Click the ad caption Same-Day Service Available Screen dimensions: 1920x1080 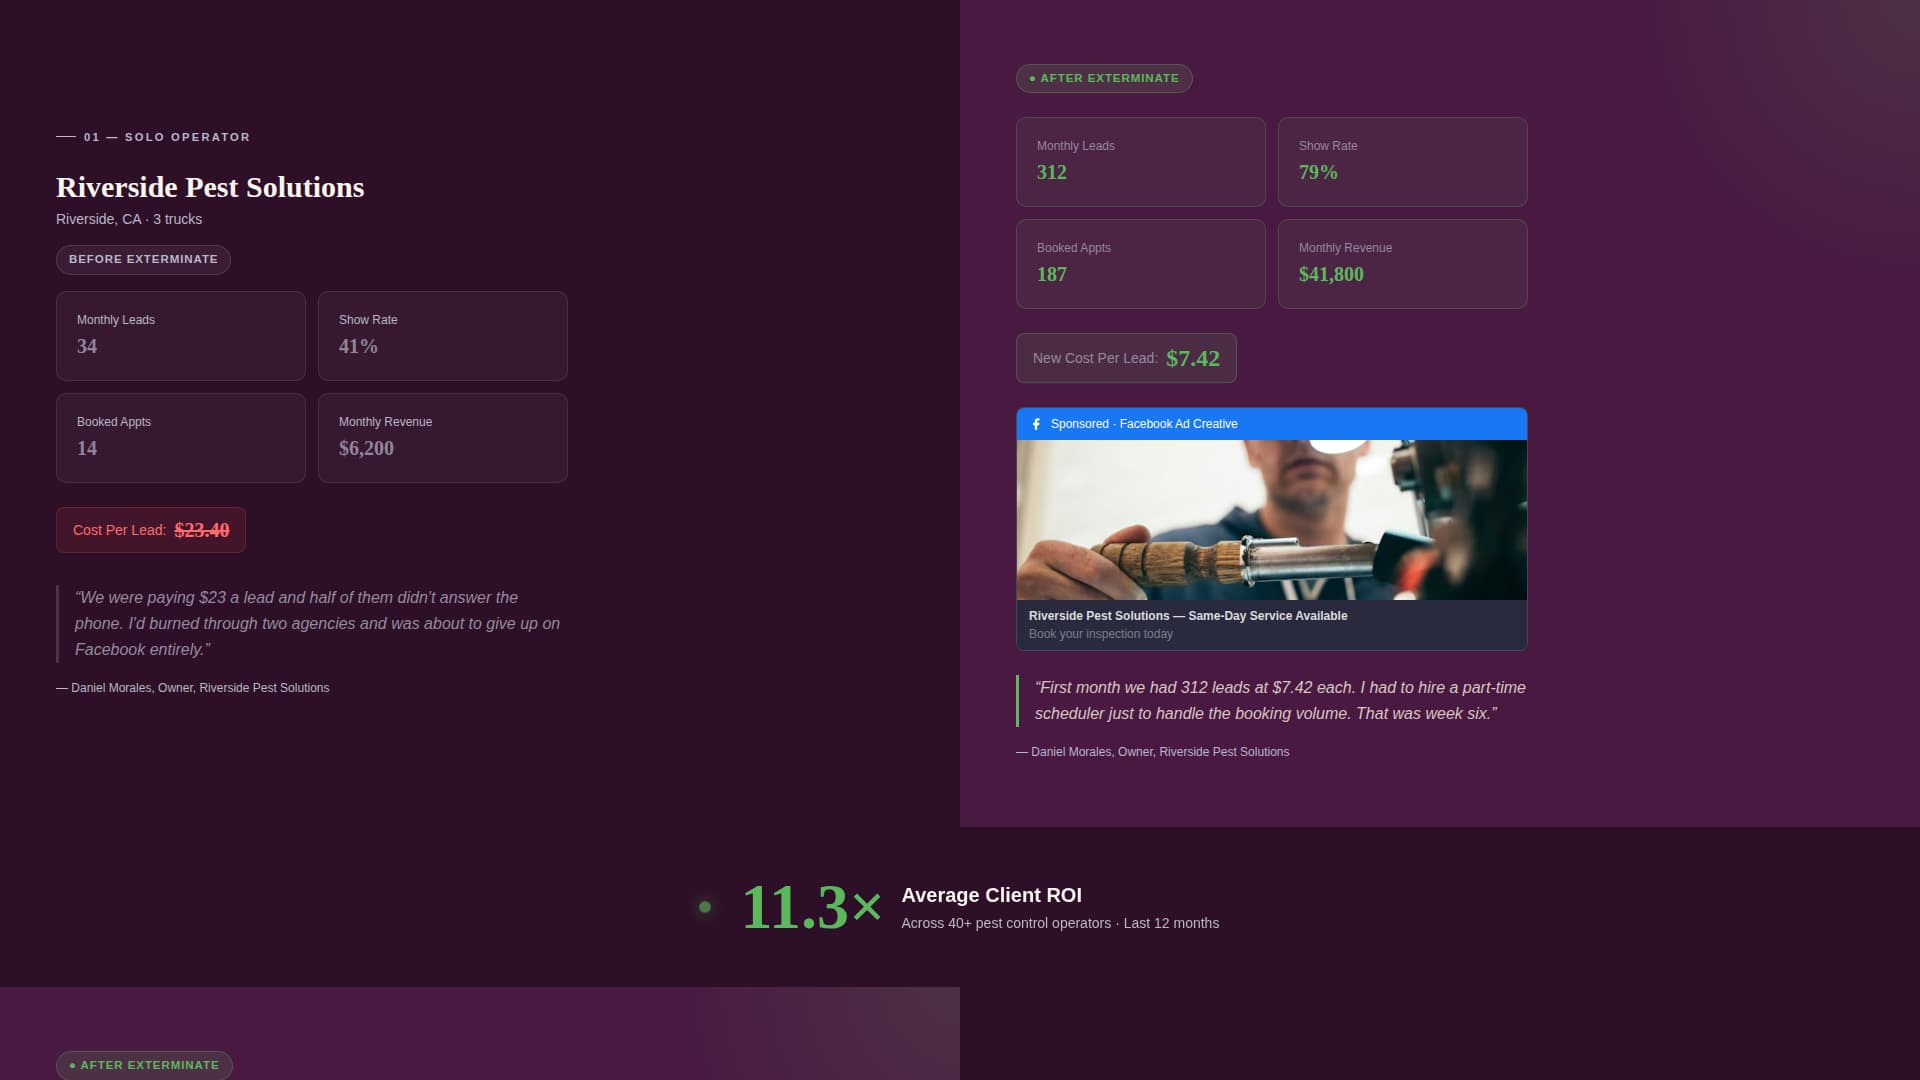1188,616
